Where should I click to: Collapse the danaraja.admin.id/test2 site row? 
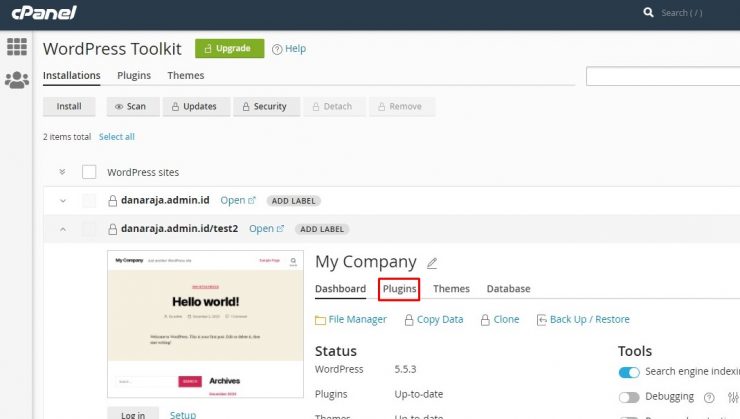pos(63,229)
